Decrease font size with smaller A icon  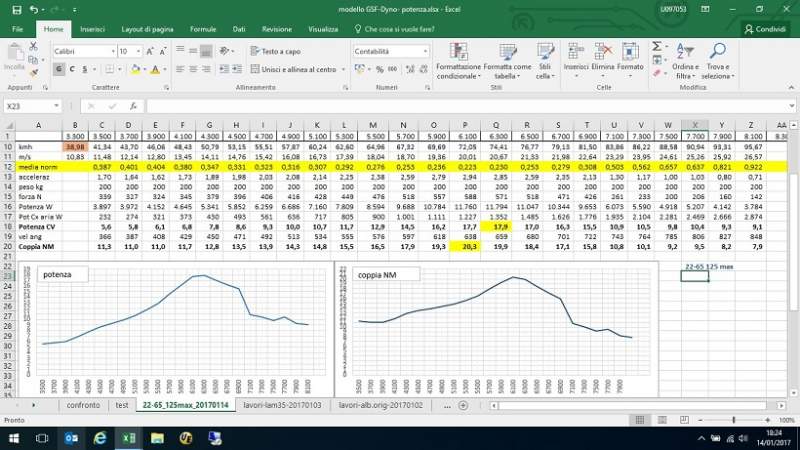pyautogui.click(x=163, y=52)
